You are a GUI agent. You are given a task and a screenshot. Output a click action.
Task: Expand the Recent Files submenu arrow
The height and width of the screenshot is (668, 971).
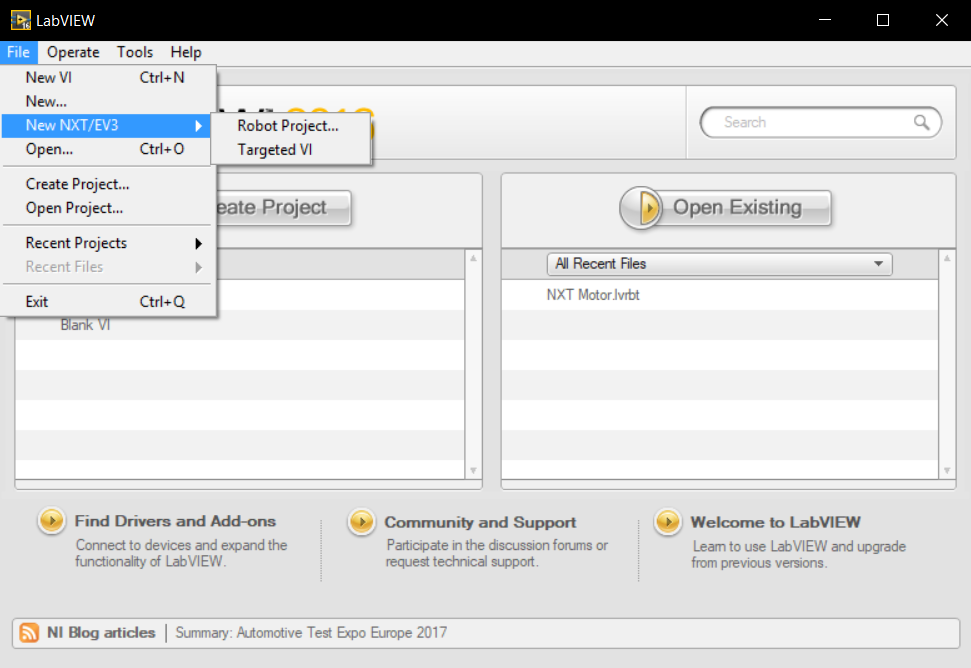[x=198, y=267]
